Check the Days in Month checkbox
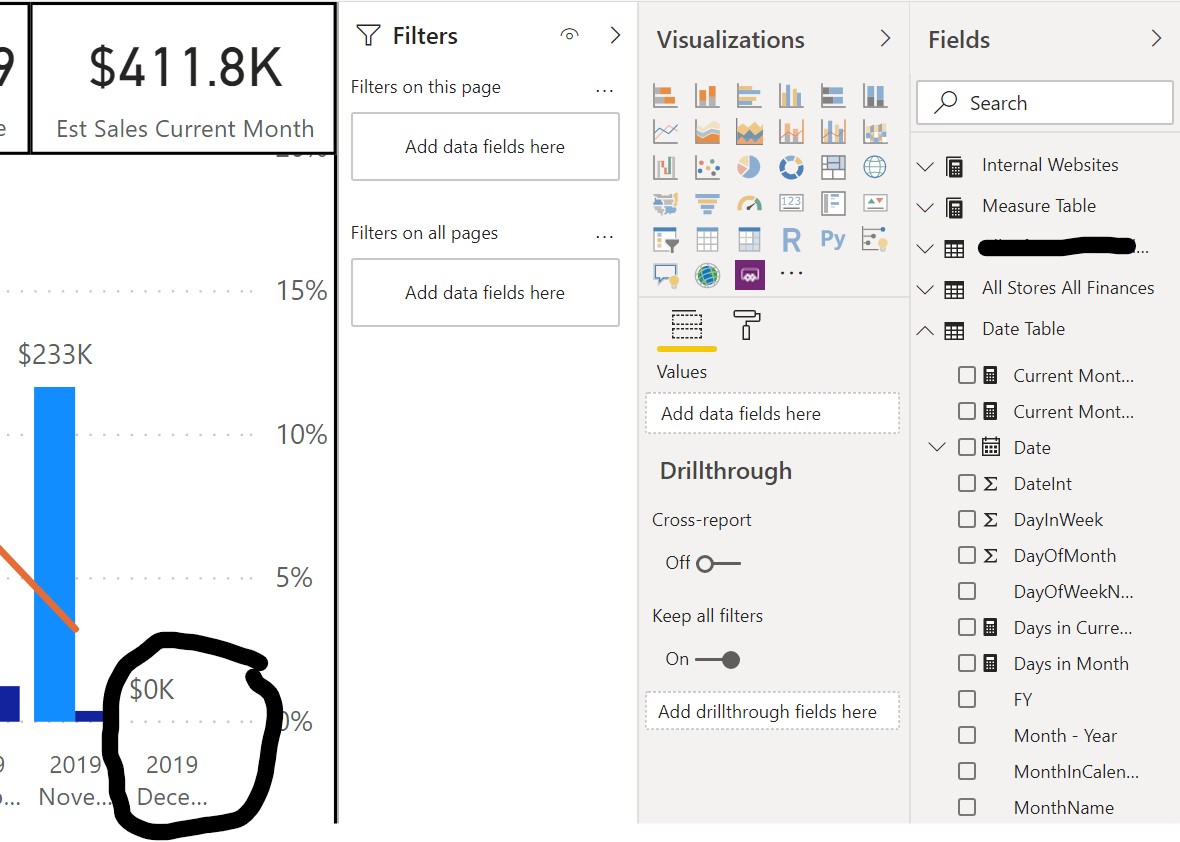This screenshot has height=842, width=1180. [966, 663]
